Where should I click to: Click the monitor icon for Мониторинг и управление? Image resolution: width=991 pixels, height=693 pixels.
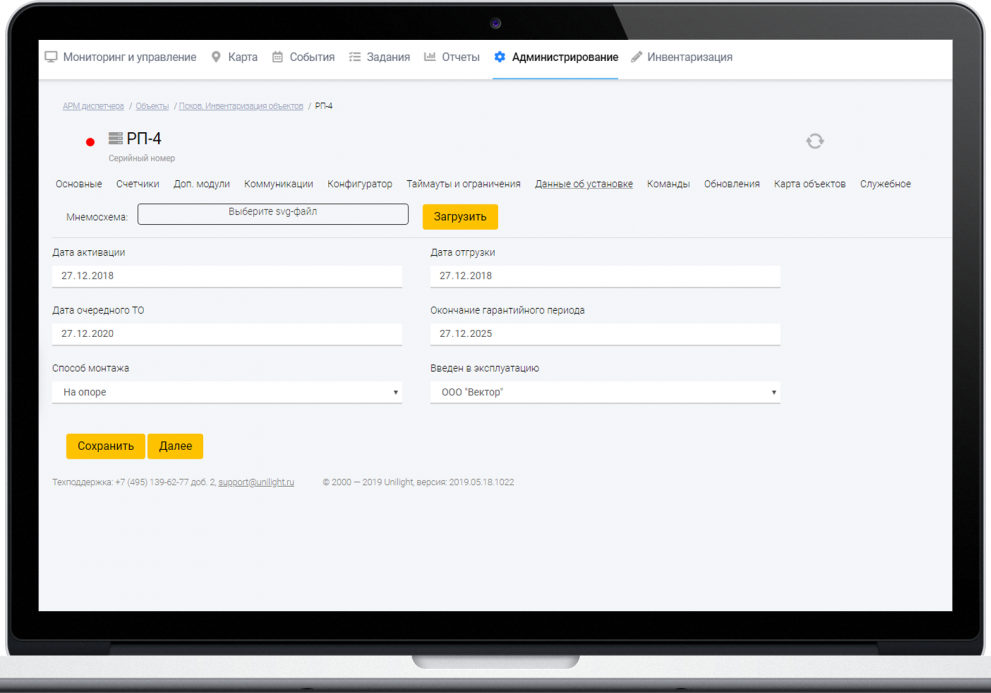tap(51, 57)
